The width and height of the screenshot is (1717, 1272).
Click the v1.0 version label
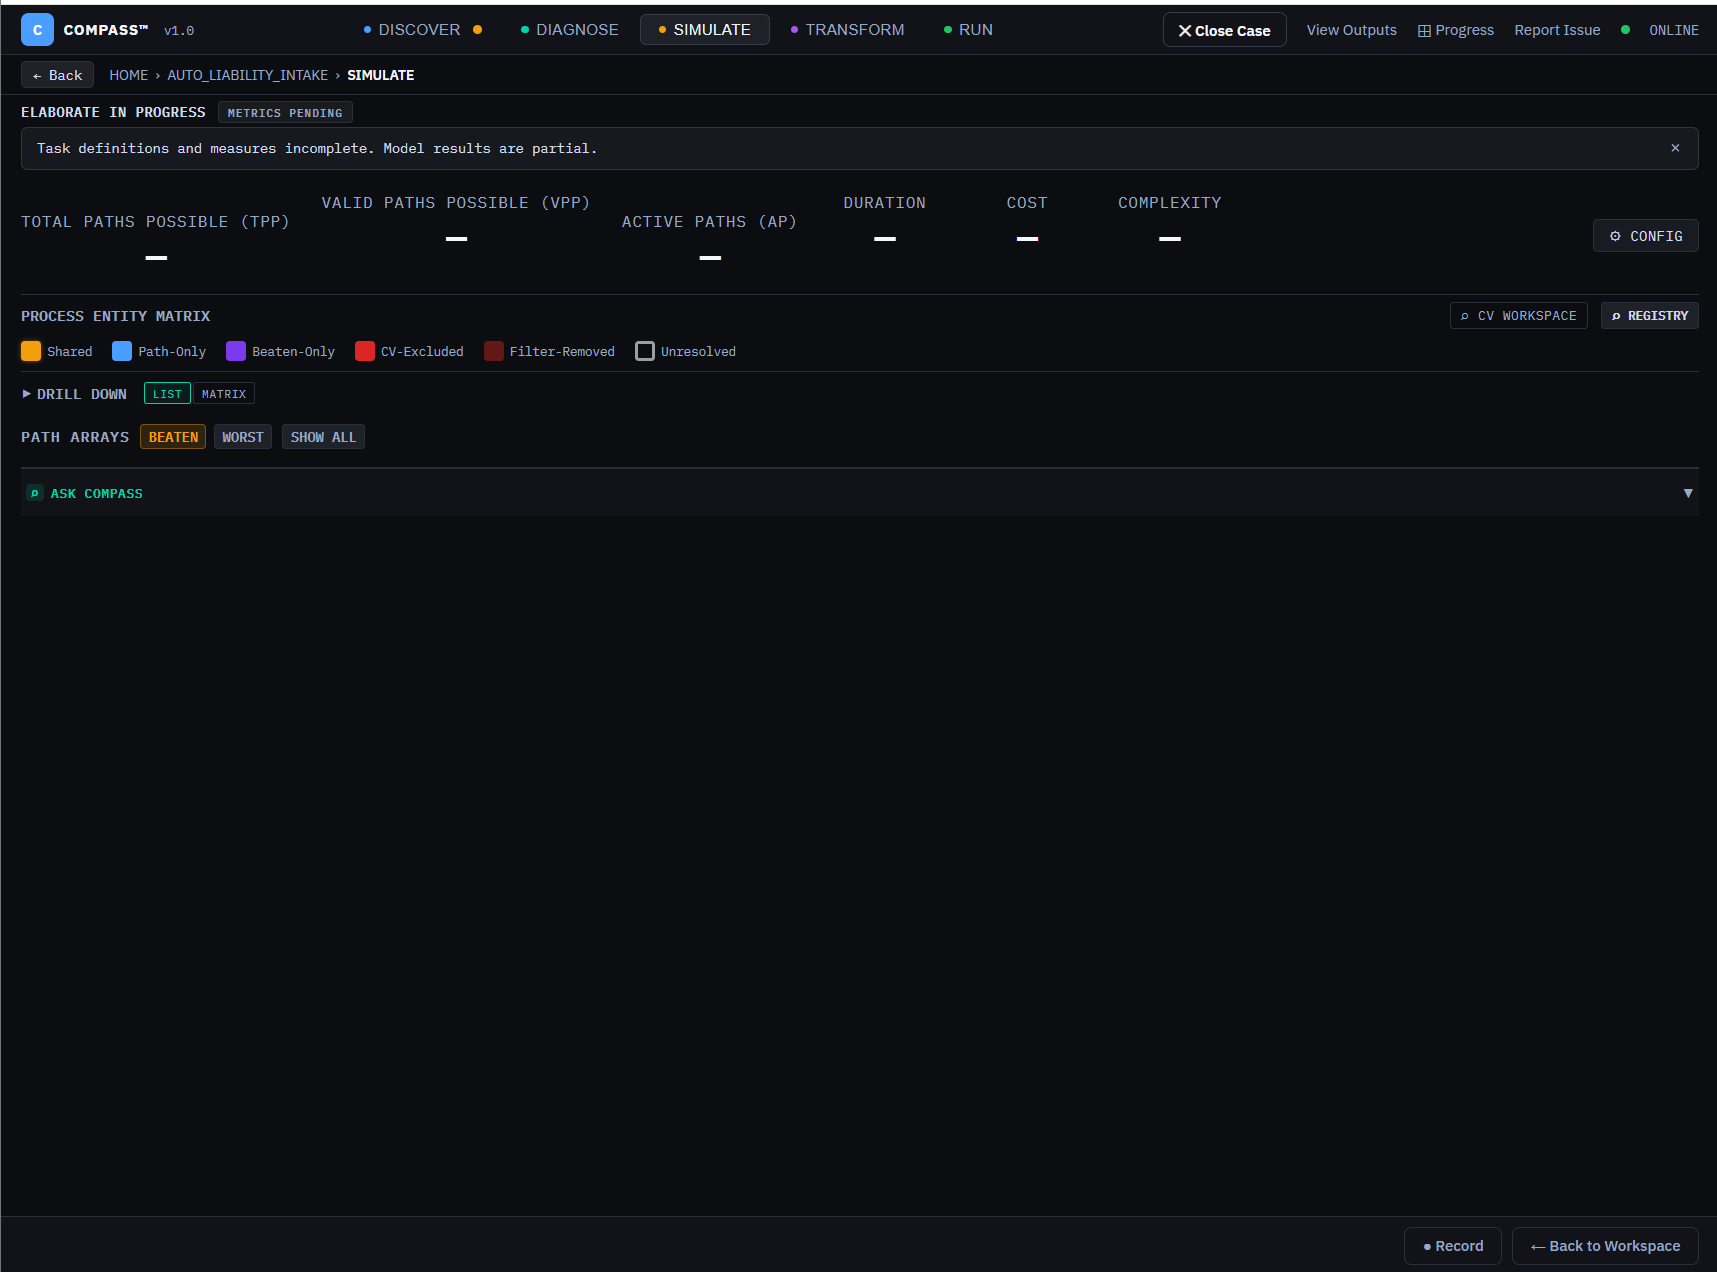[x=179, y=31]
